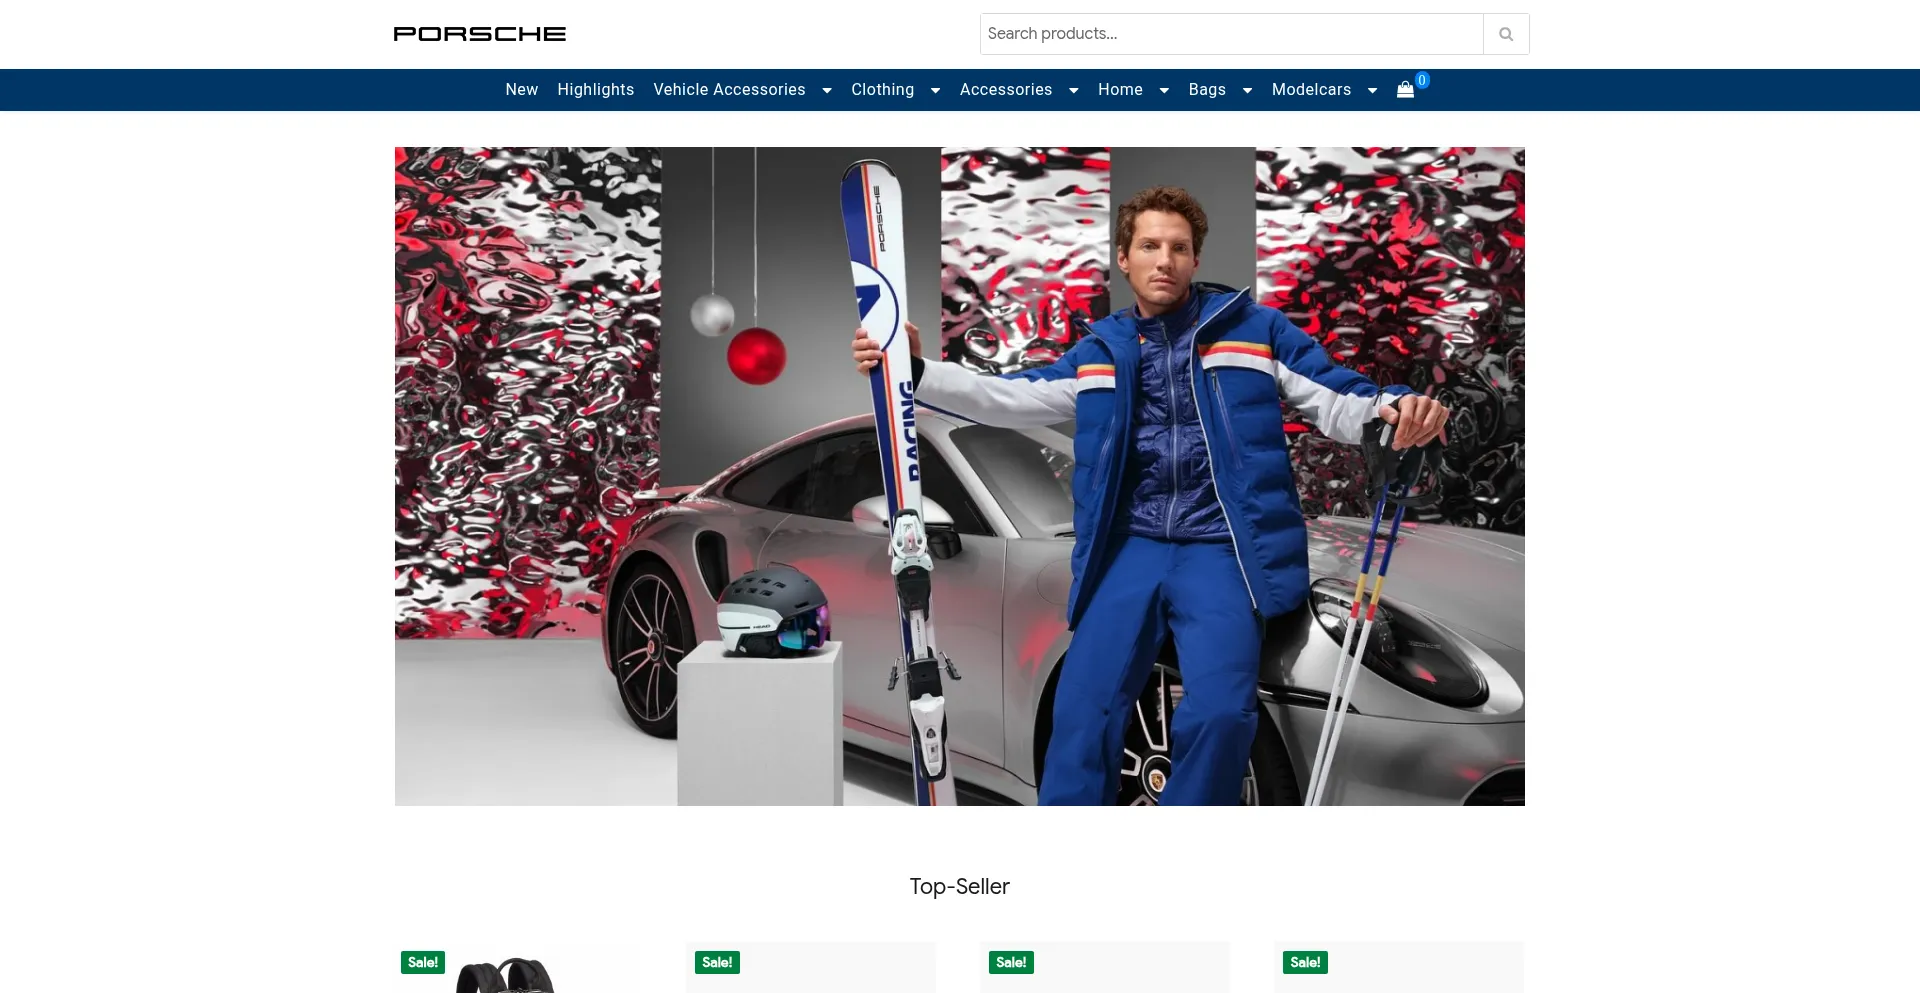Open the Modelcars menu

click(1312, 90)
